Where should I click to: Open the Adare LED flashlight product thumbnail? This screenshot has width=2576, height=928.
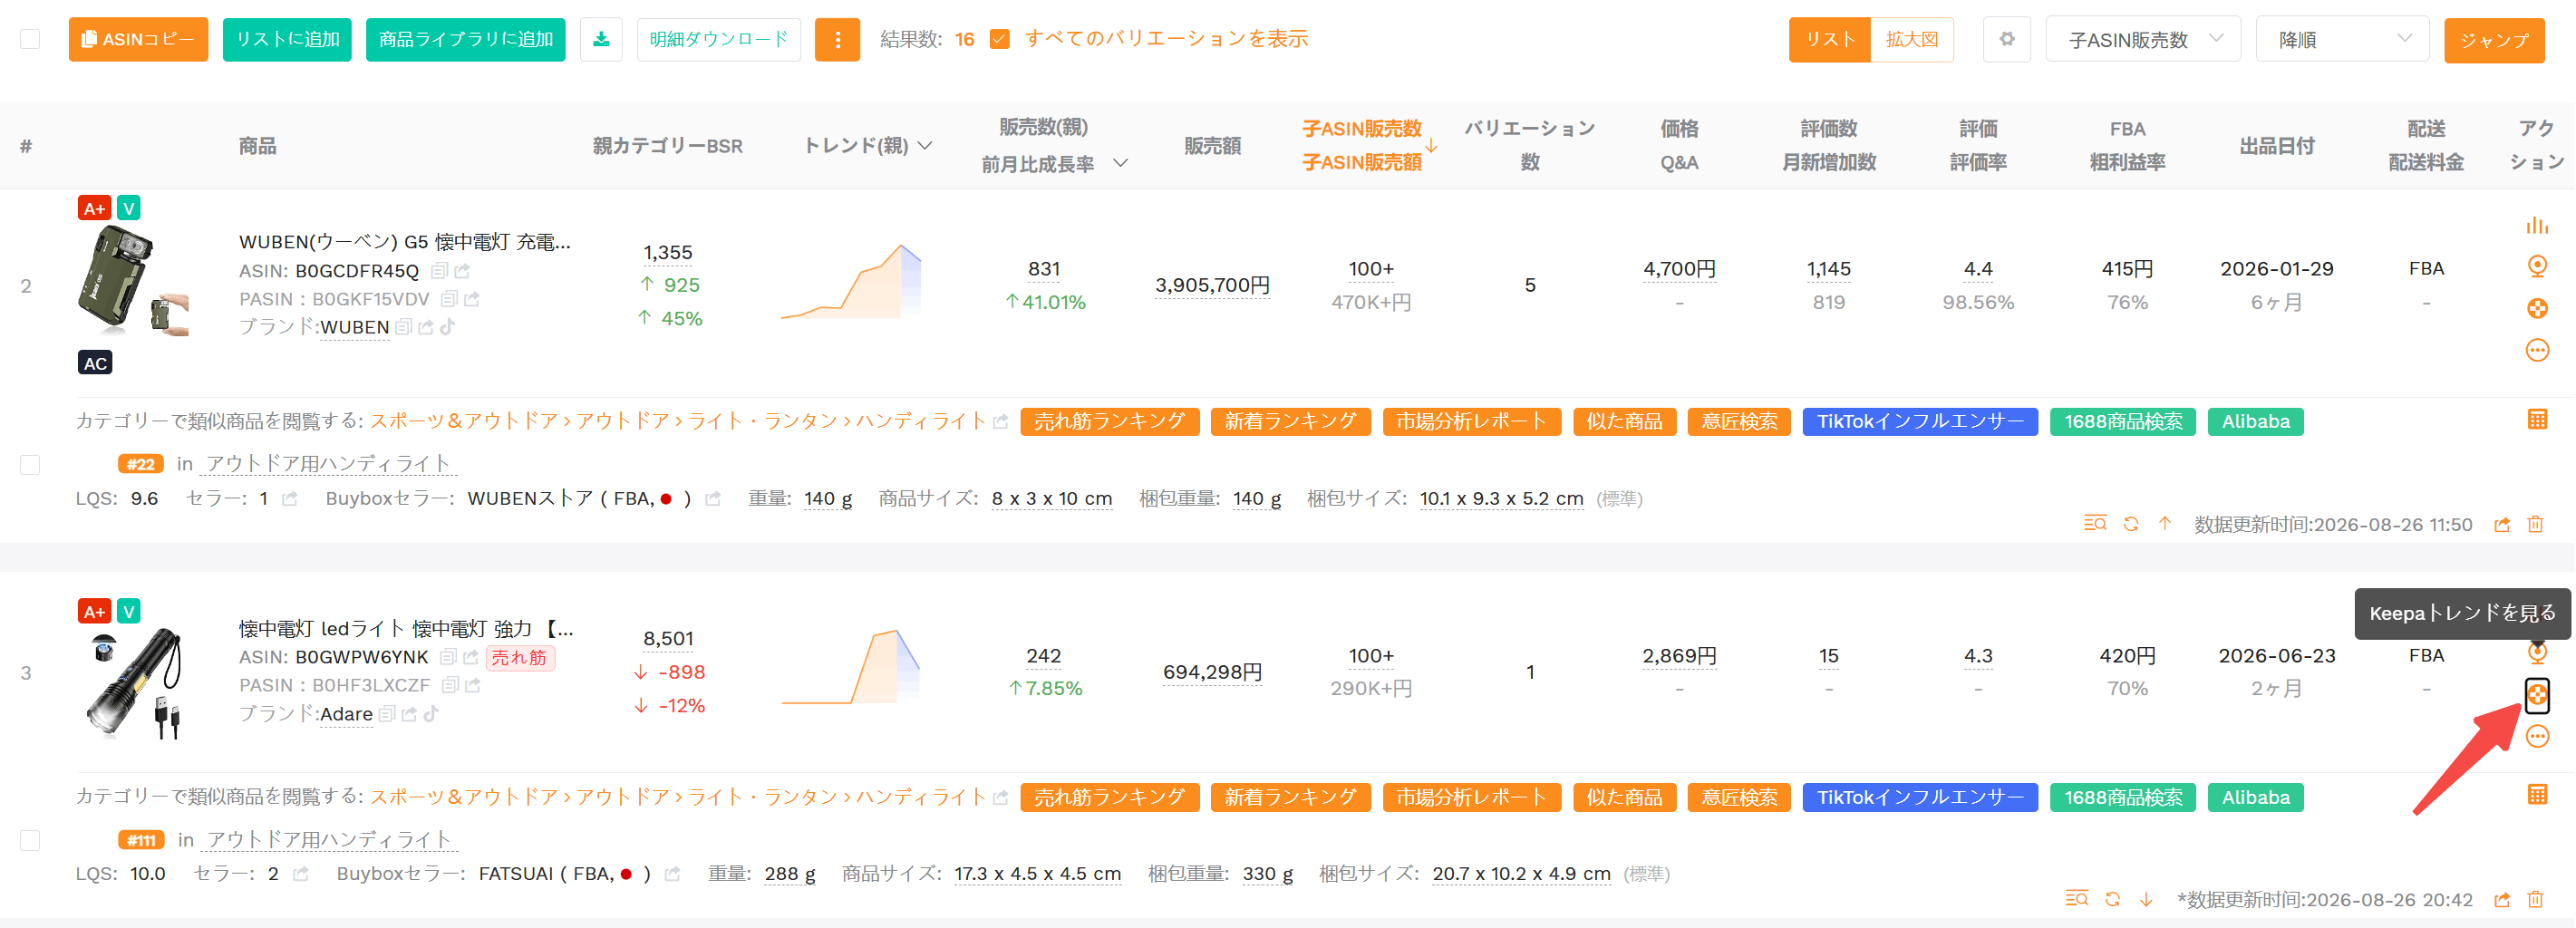[x=133, y=682]
